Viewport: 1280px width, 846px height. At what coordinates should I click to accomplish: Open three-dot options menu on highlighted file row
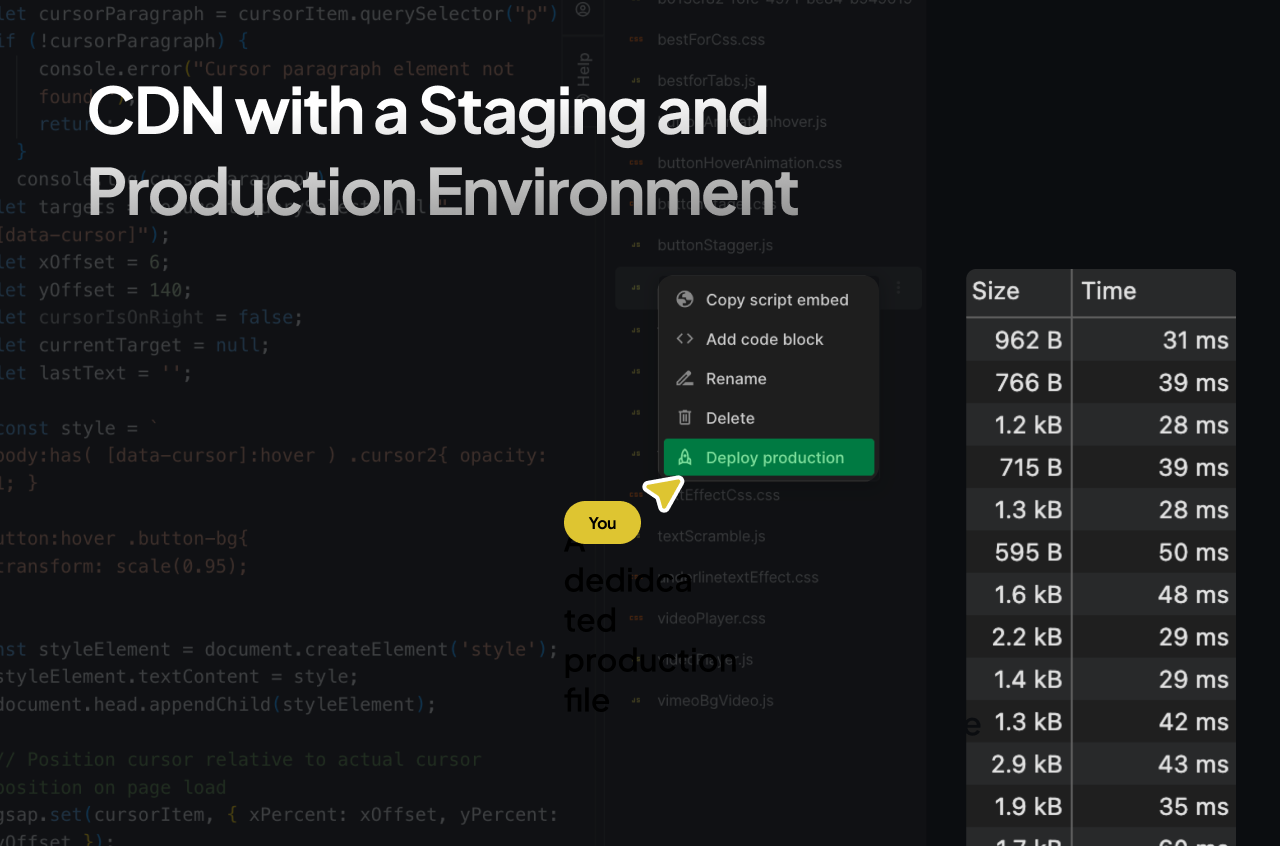(x=898, y=288)
